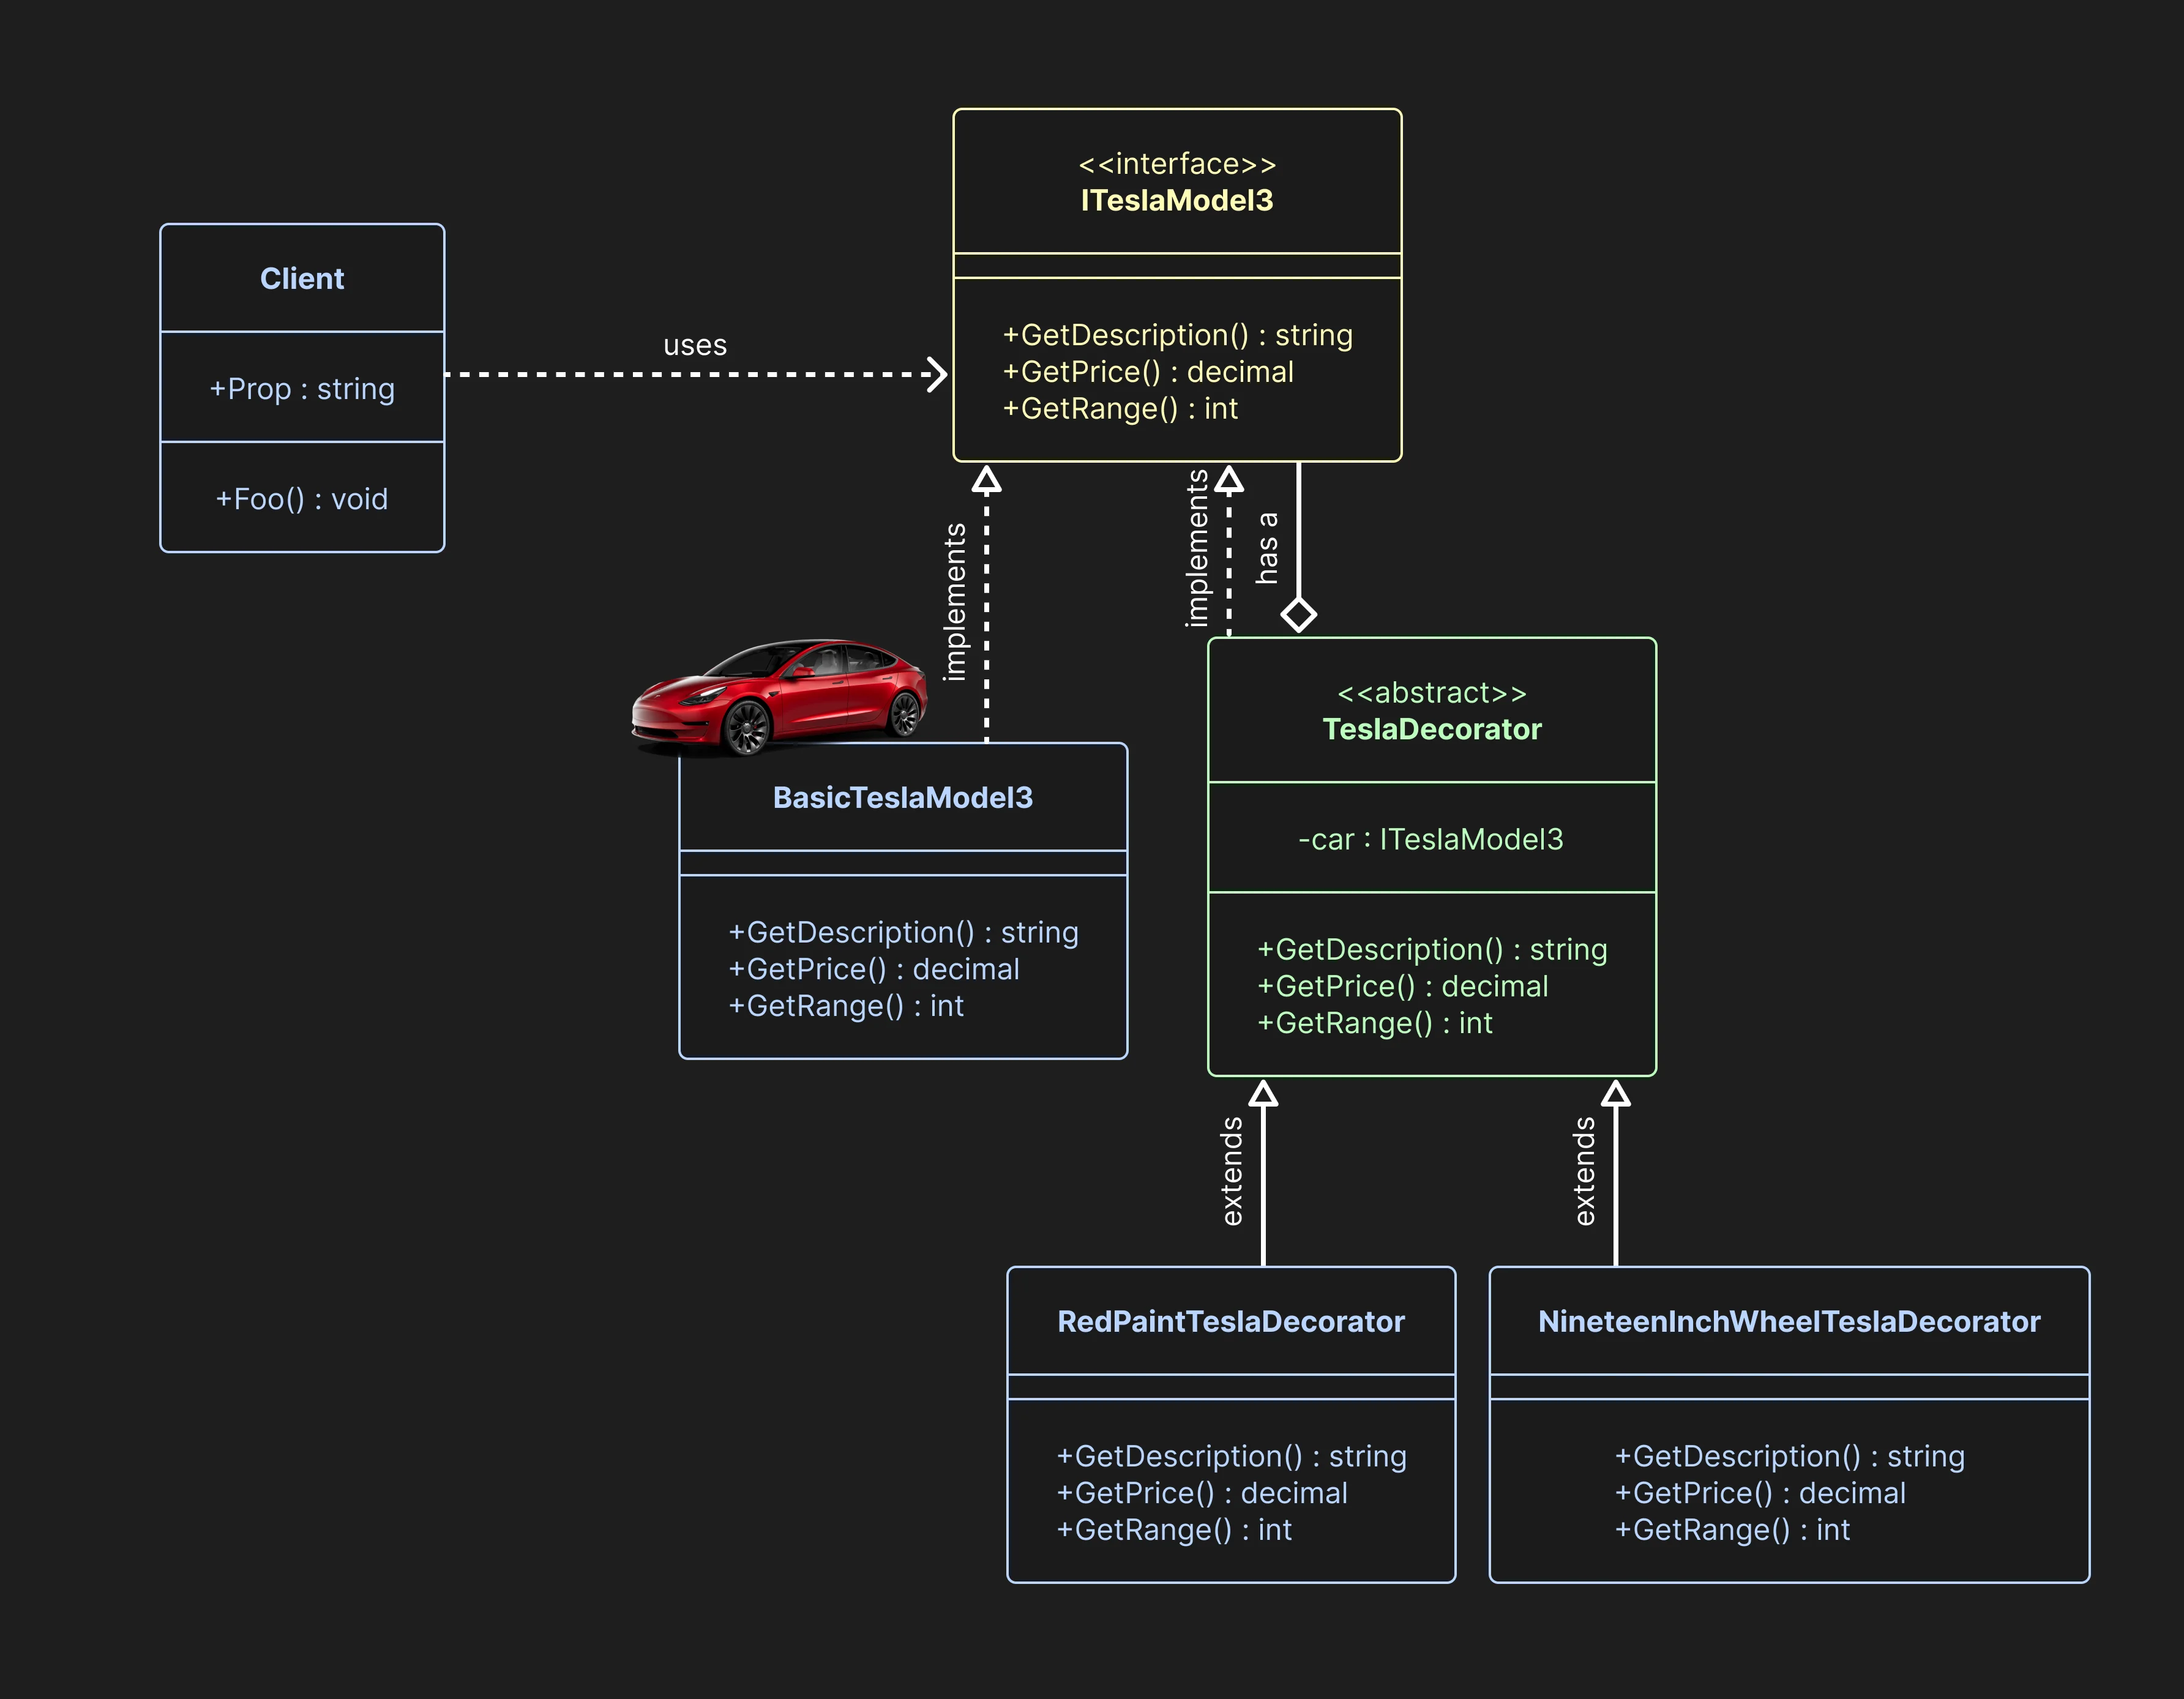The height and width of the screenshot is (1699, 2184).
Task: Click the '-car : ITeslaModel3' field
Action: pyautogui.click(x=1431, y=840)
